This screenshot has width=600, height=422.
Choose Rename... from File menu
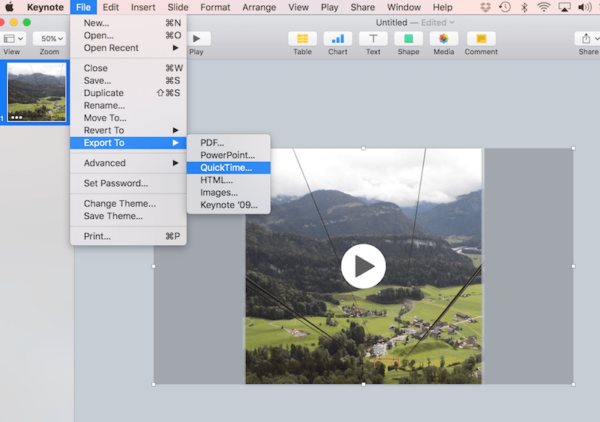(128, 106)
